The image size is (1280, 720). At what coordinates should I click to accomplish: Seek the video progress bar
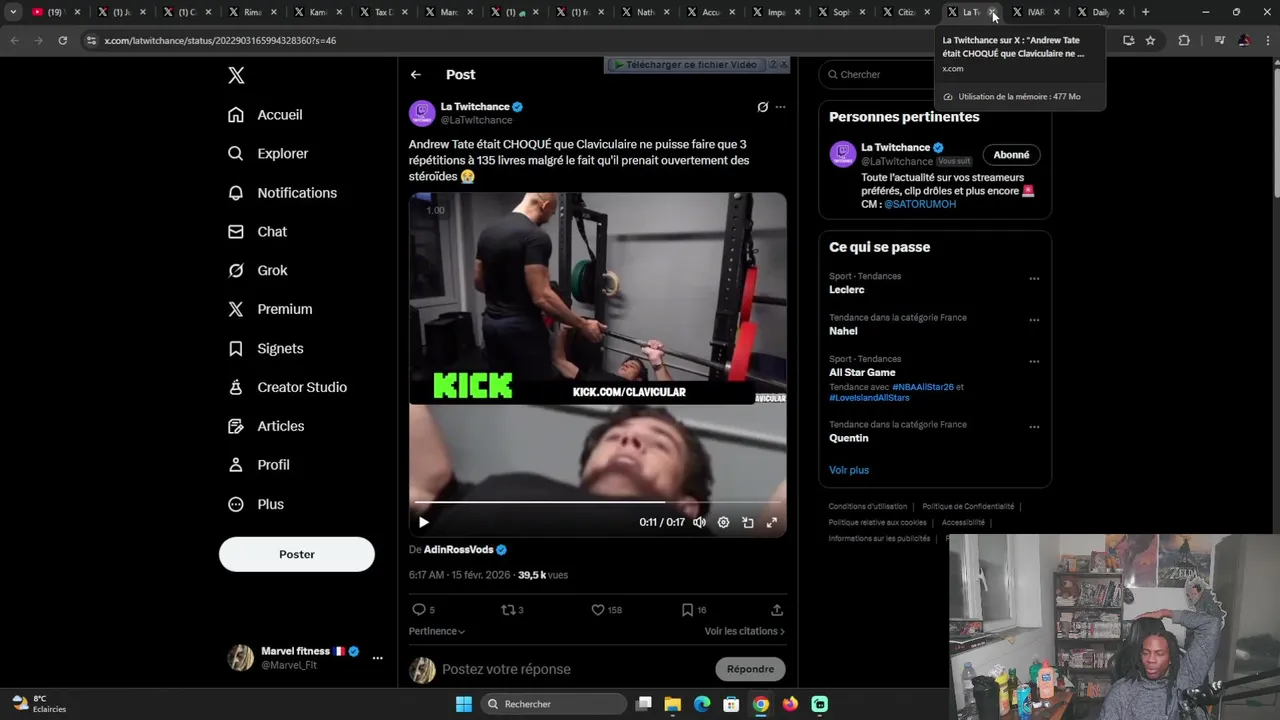[x=598, y=502]
